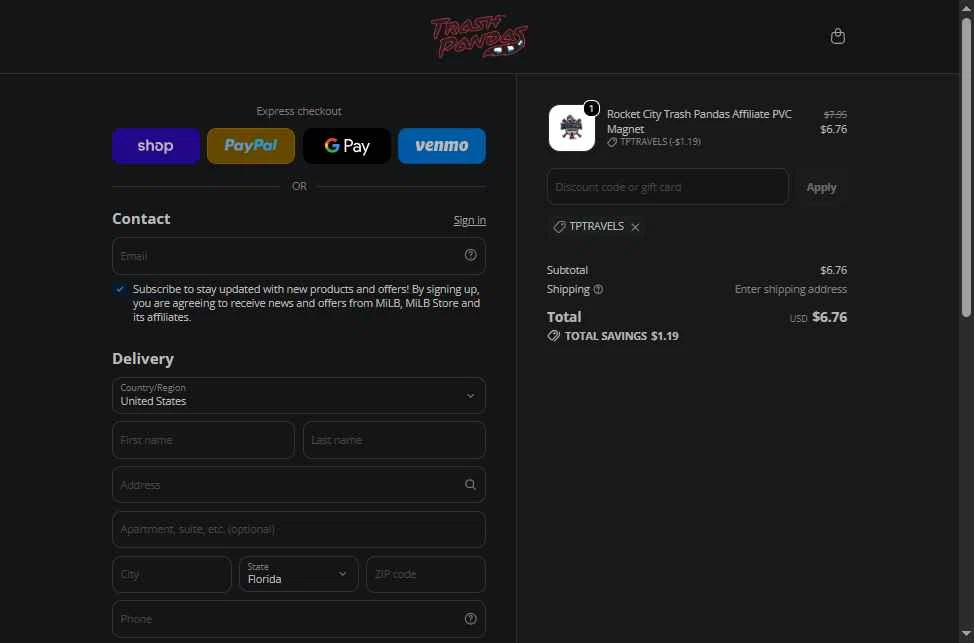Screen dimensions: 974x643
Task: Focus the Address input field
Action: point(299,485)
